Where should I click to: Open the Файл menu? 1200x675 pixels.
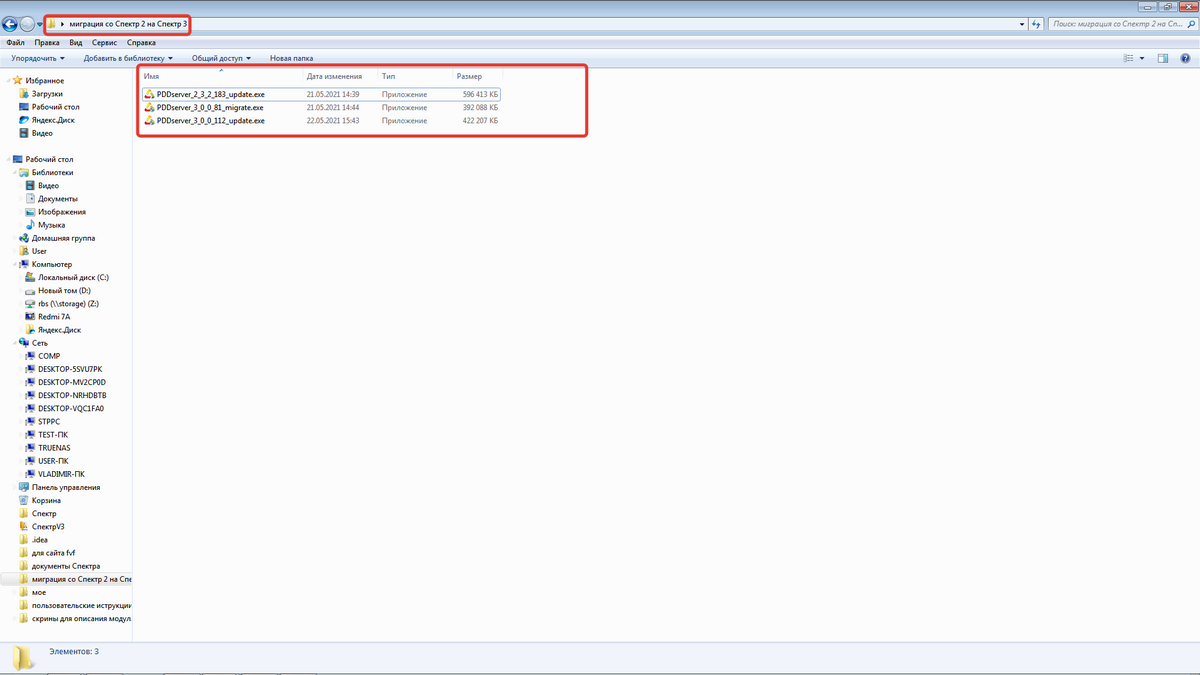coord(15,43)
